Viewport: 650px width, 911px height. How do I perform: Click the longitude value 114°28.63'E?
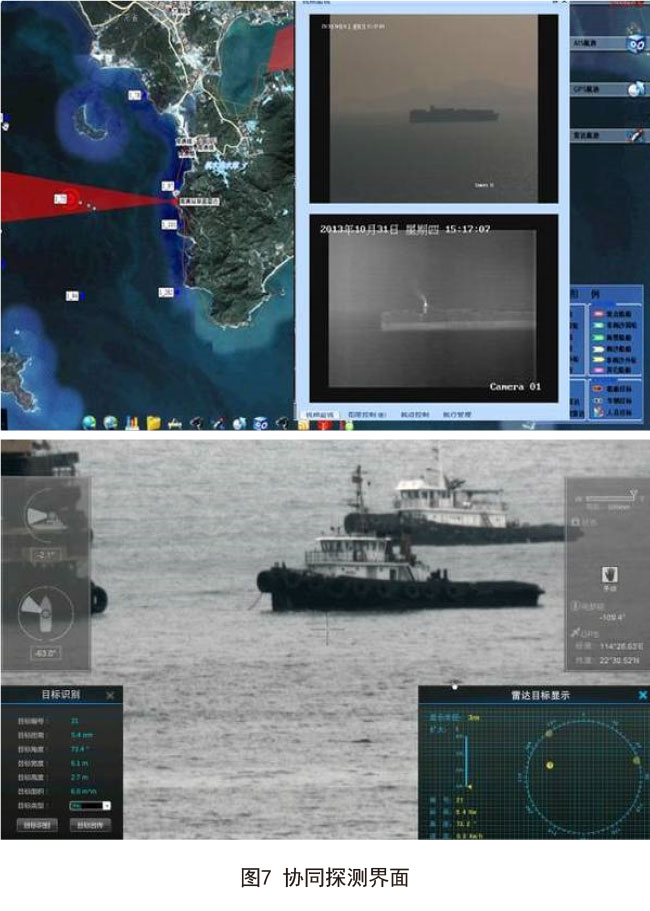[x=621, y=647]
